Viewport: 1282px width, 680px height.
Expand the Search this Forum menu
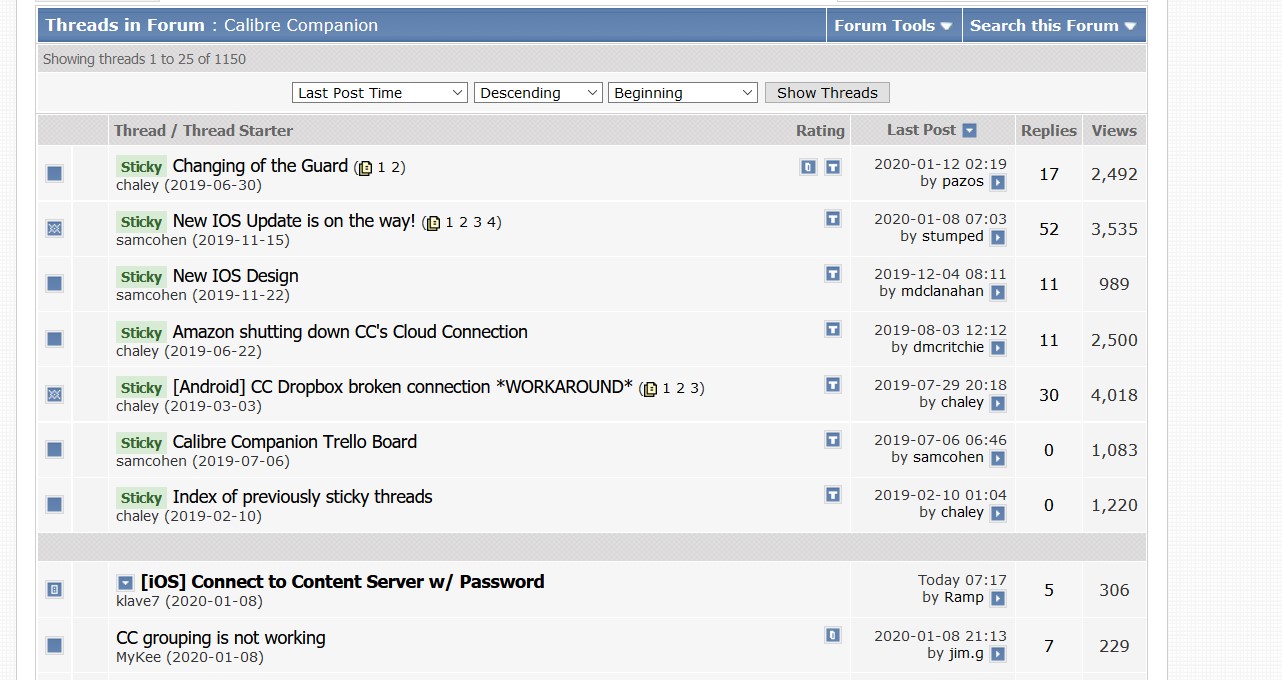coord(1053,26)
